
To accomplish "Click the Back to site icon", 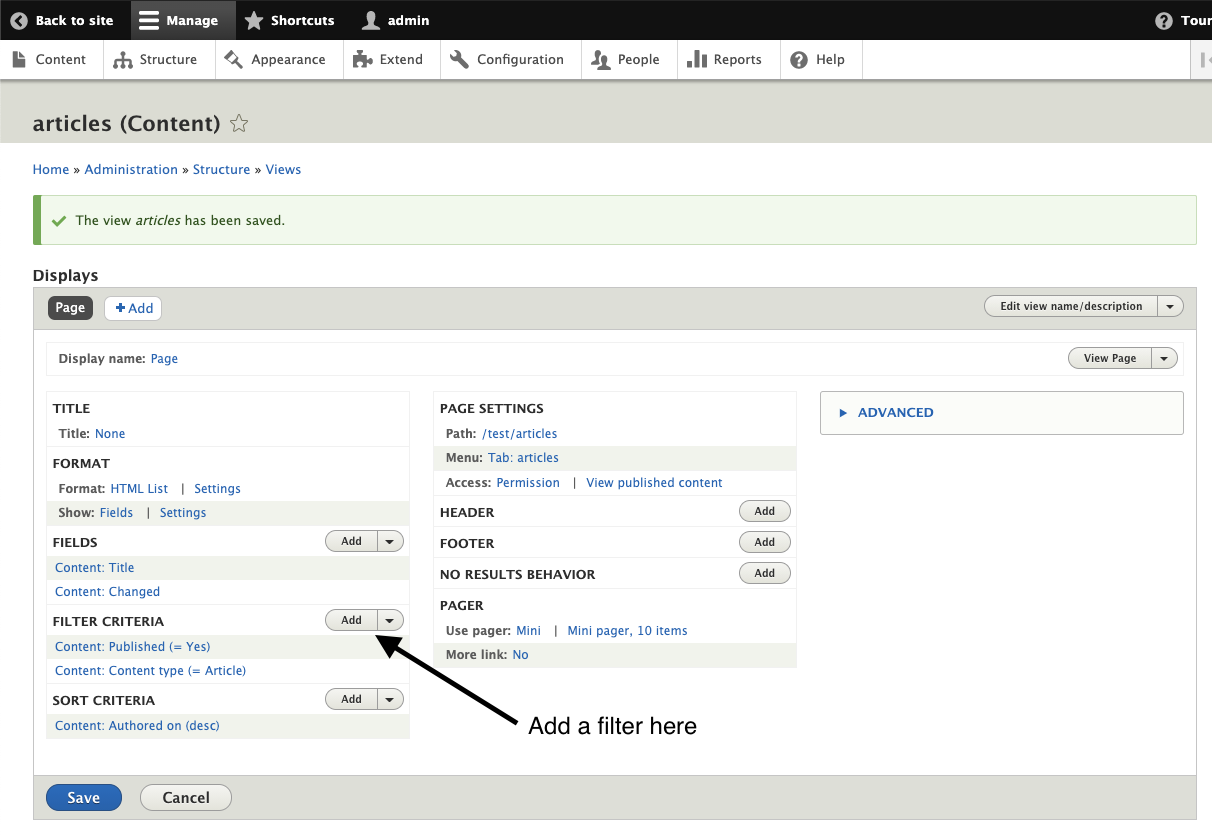I will click(20, 20).
